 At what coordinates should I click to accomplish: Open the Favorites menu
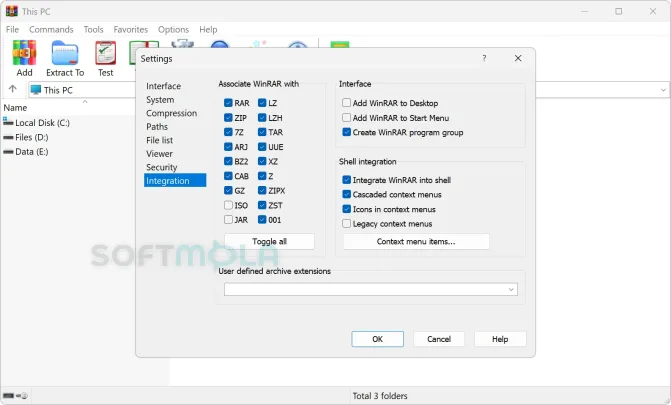point(131,30)
